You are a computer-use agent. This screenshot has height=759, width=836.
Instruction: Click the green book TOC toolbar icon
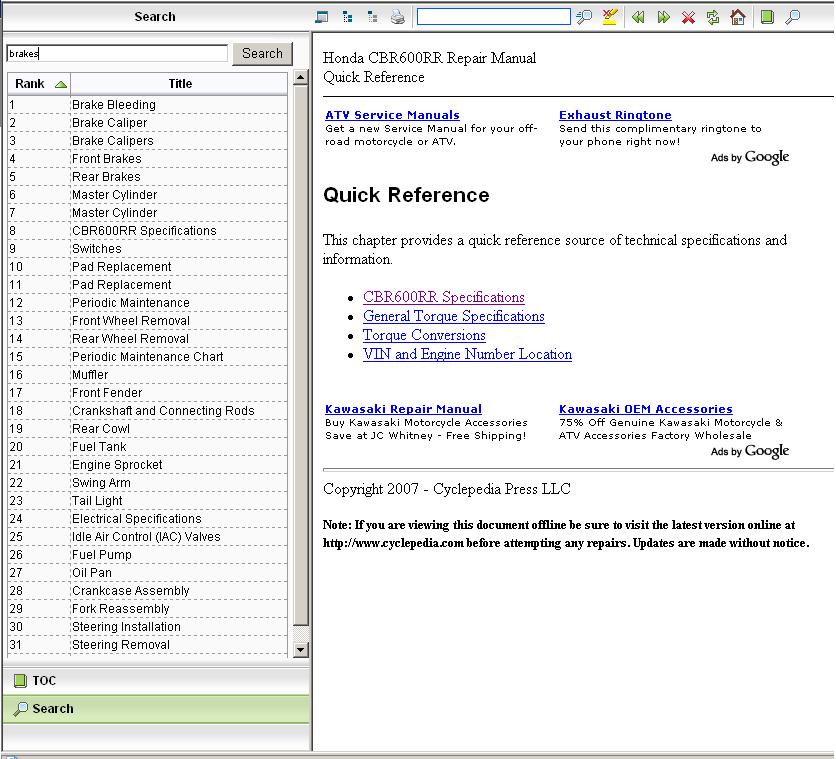click(x=767, y=17)
